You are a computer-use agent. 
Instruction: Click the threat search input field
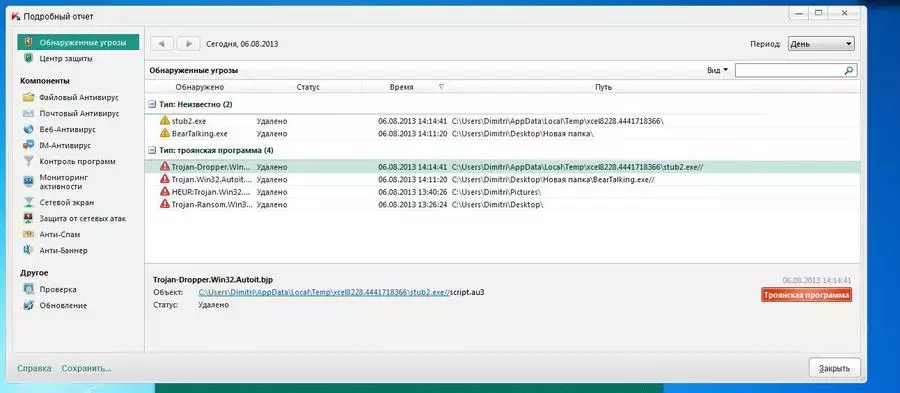[x=789, y=70]
